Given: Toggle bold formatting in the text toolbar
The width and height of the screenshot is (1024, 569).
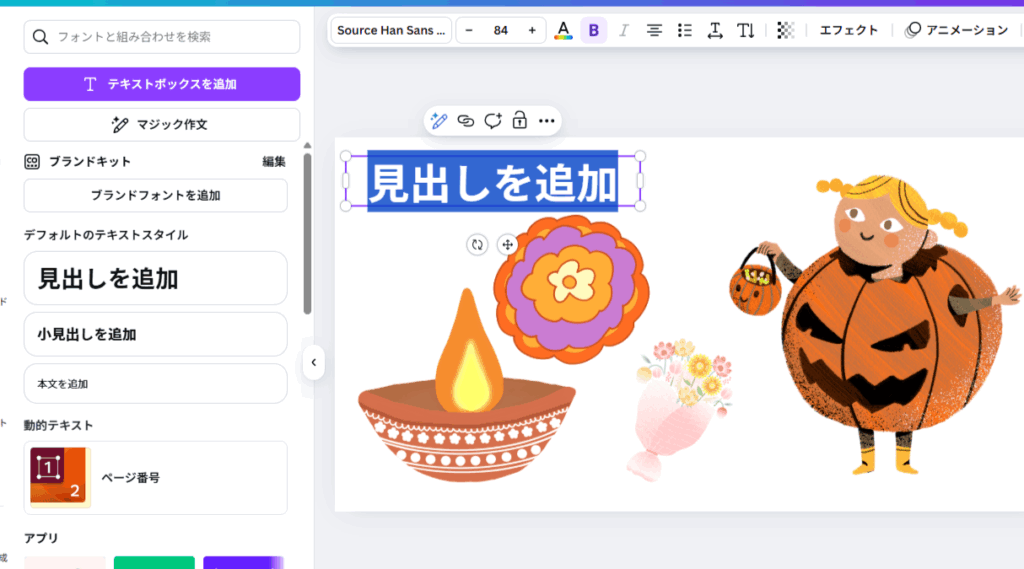Looking at the screenshot, I should 594,30.
